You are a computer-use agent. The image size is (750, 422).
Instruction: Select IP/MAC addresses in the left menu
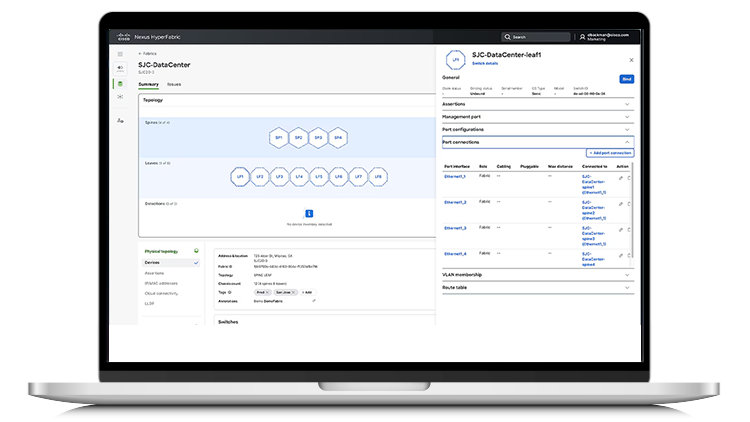161,283
